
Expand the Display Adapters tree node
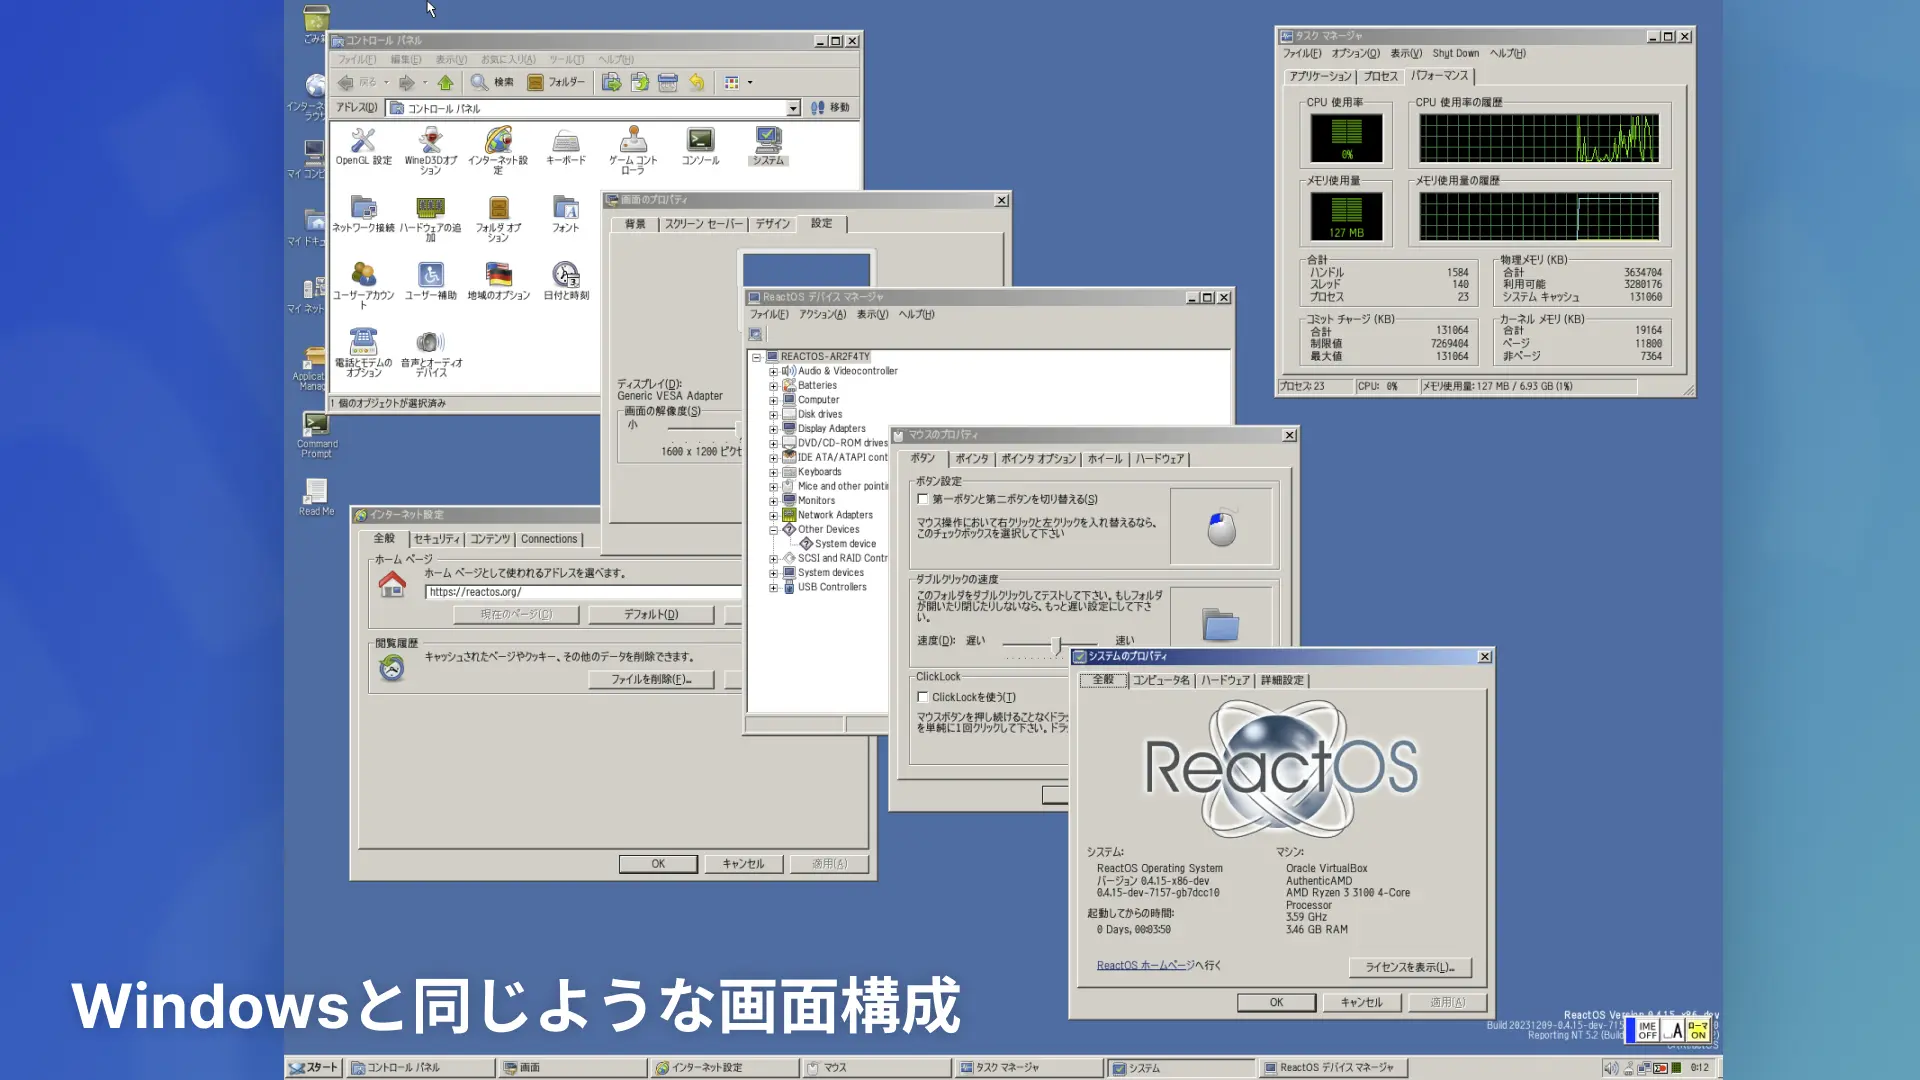point(773,429)
